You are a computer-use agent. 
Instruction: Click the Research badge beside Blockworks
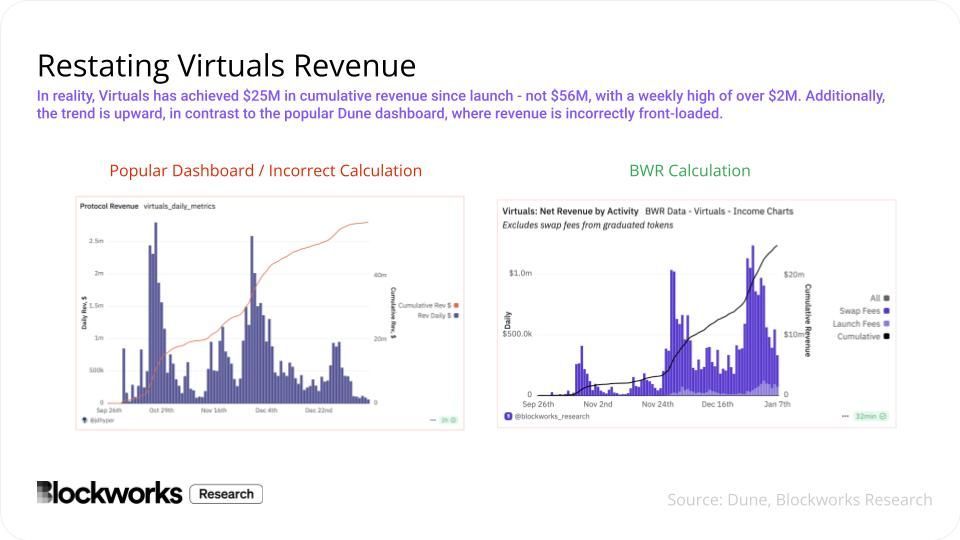pyautogui.click(x=226, y=494)
